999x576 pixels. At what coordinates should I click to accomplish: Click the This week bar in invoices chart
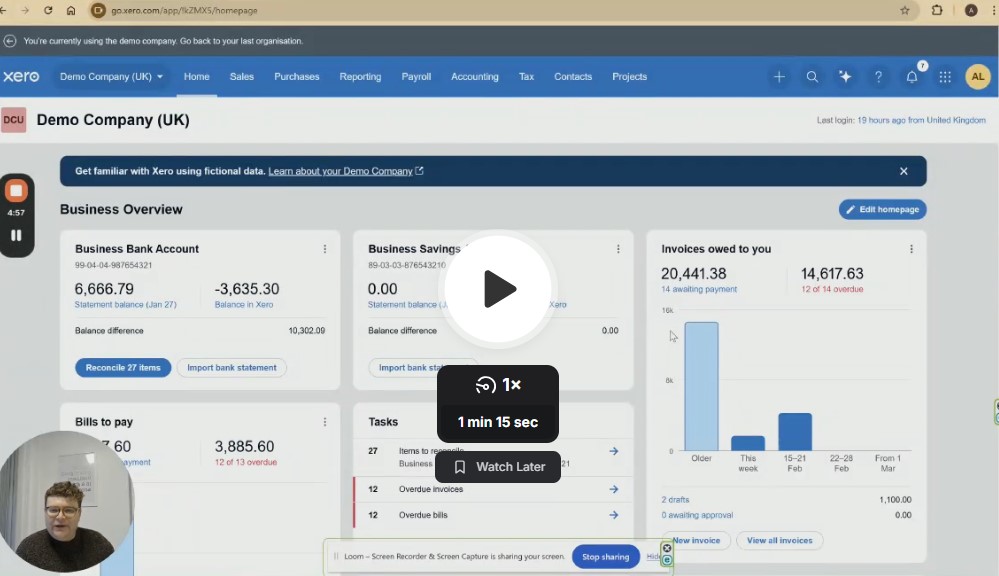748,443
